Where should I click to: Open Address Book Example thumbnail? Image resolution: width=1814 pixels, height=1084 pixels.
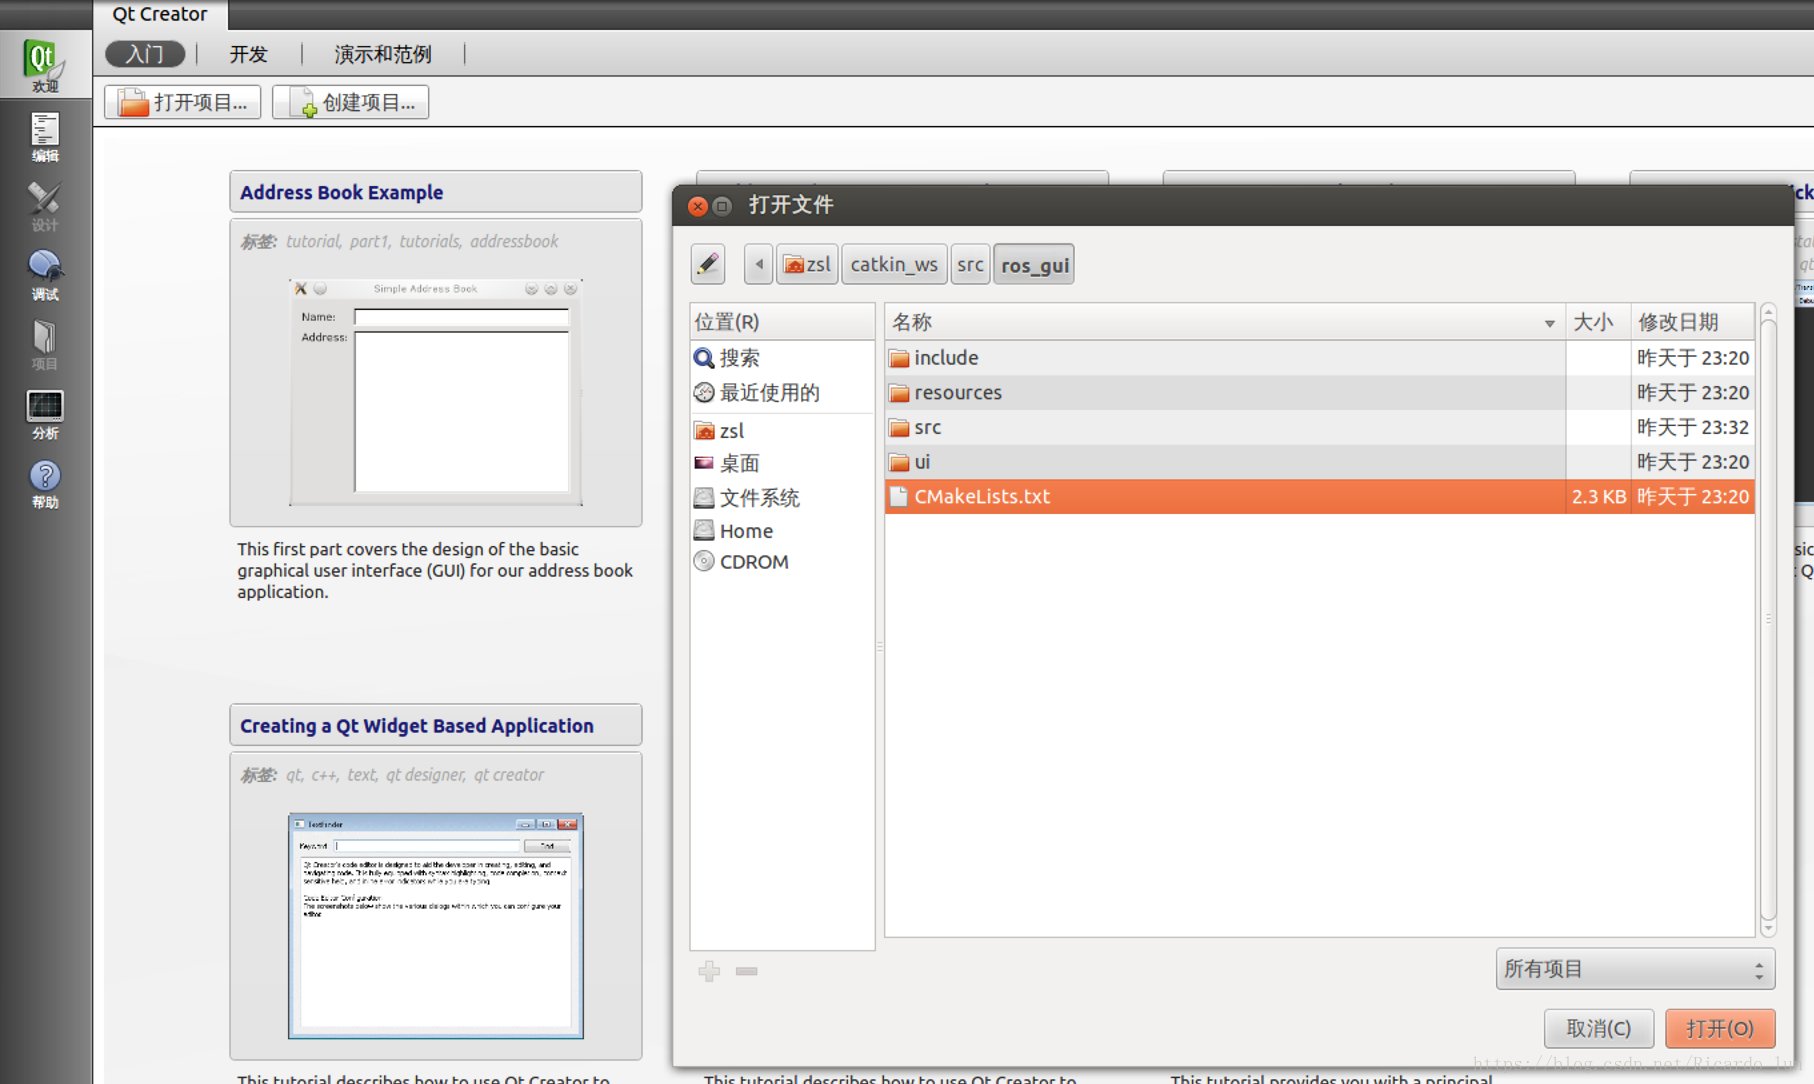[x=436, y=392]
